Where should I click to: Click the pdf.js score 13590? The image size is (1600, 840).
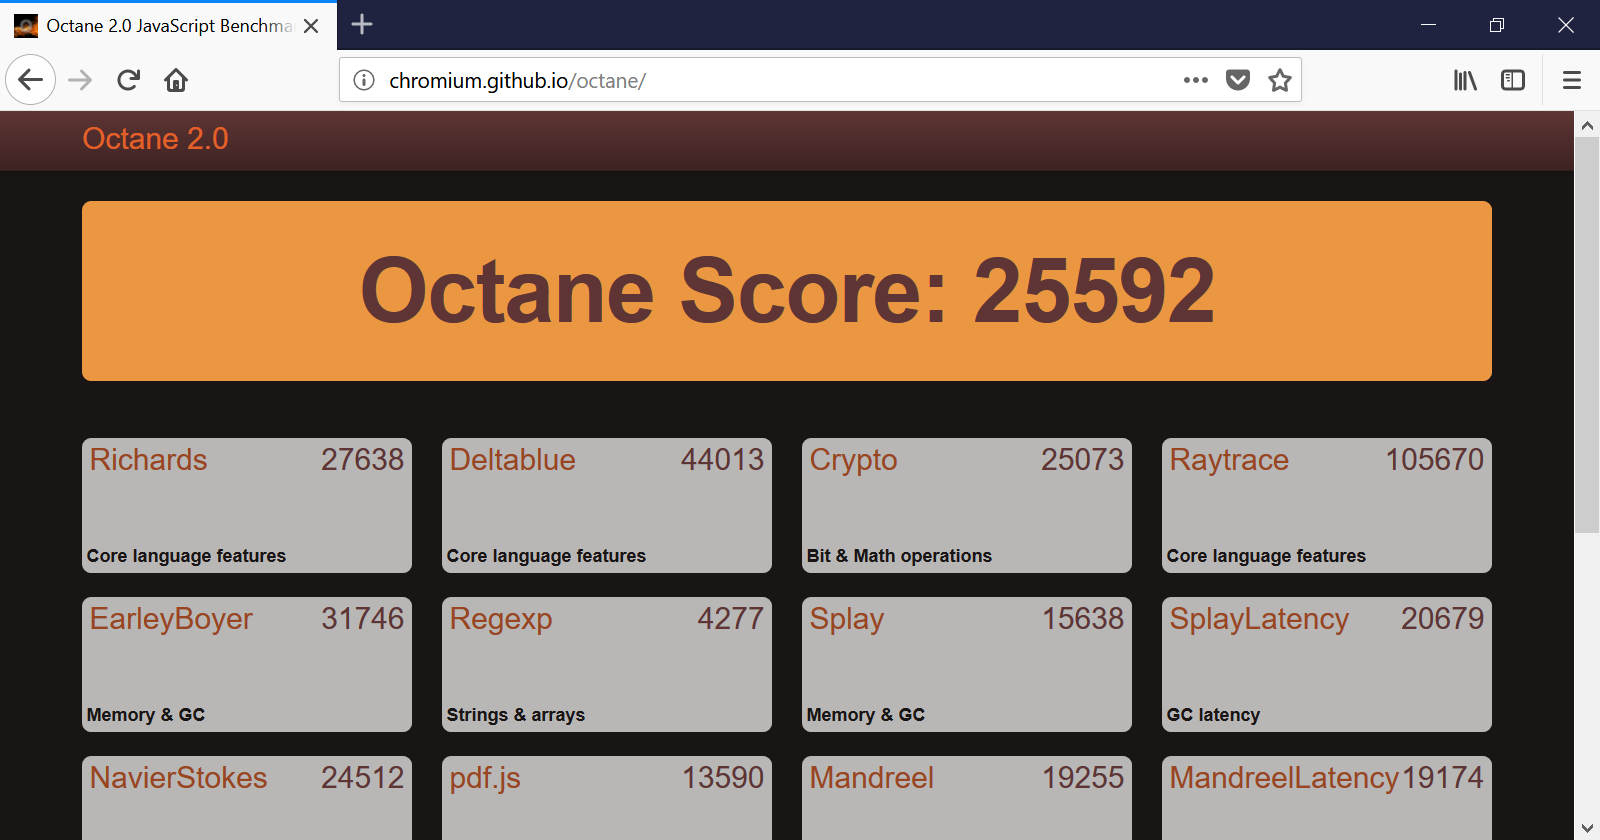[723, 778]
